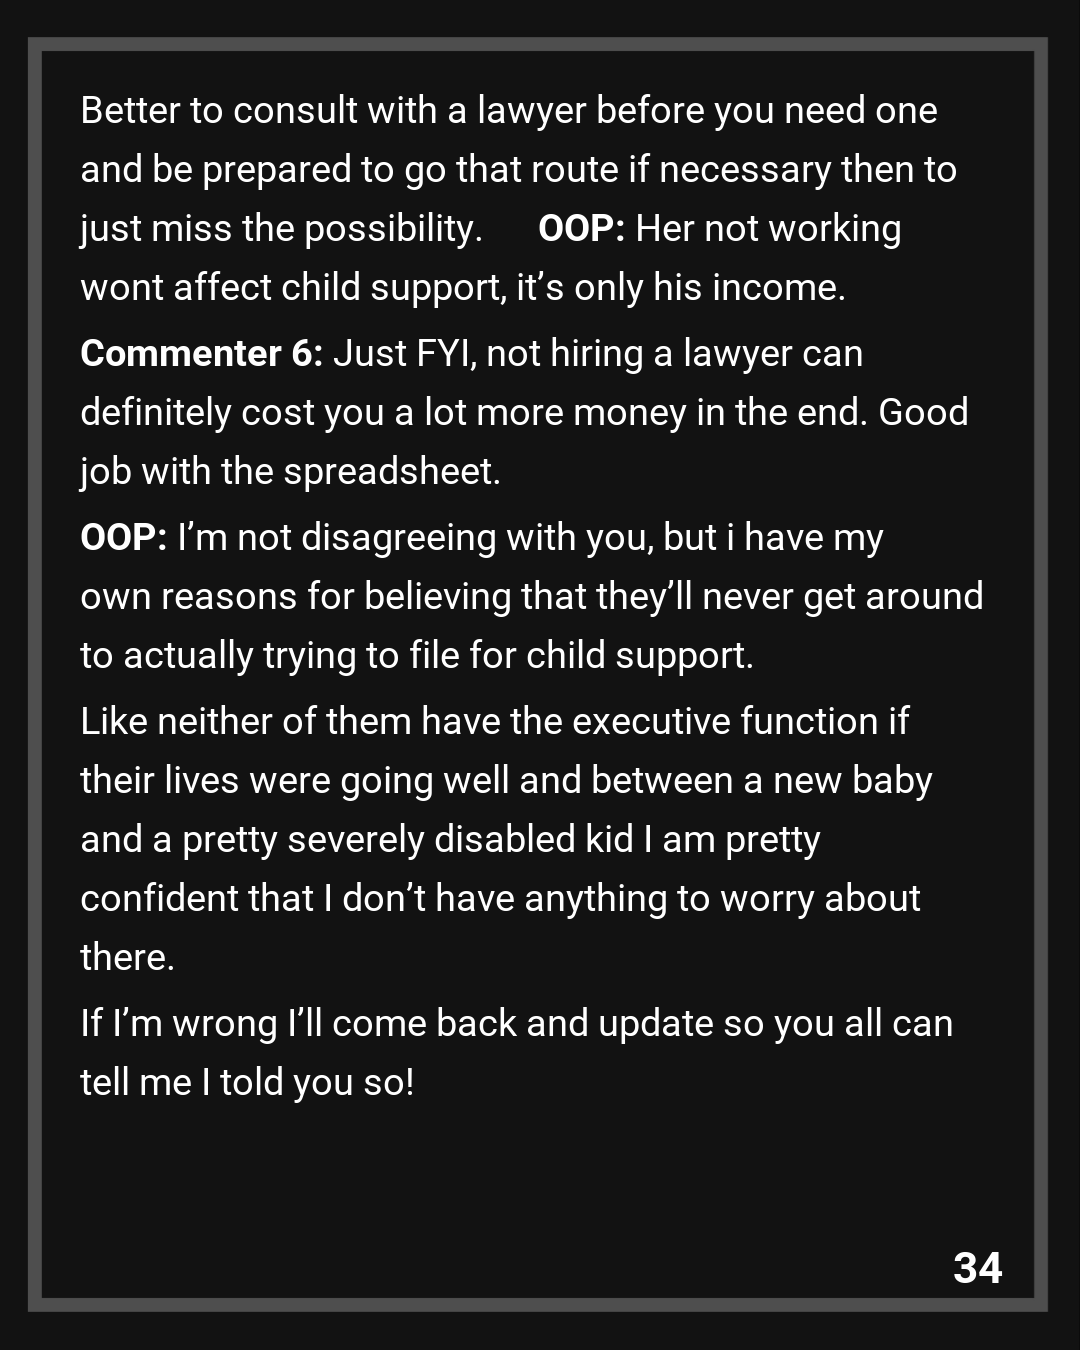Click the line starting "Like neither of them"

[494, 721]
